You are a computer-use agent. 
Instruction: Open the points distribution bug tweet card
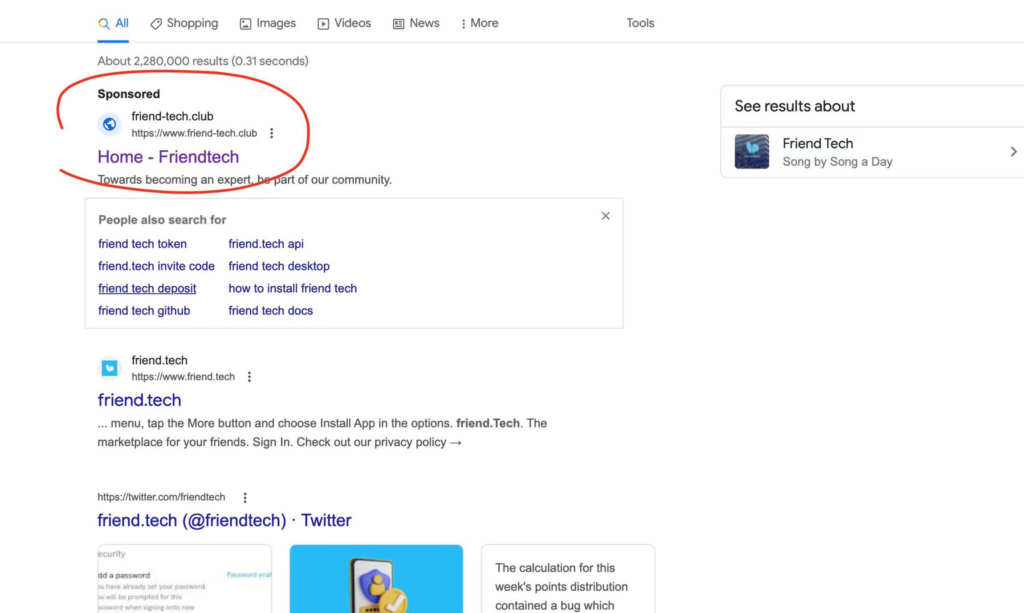point(568,579)
